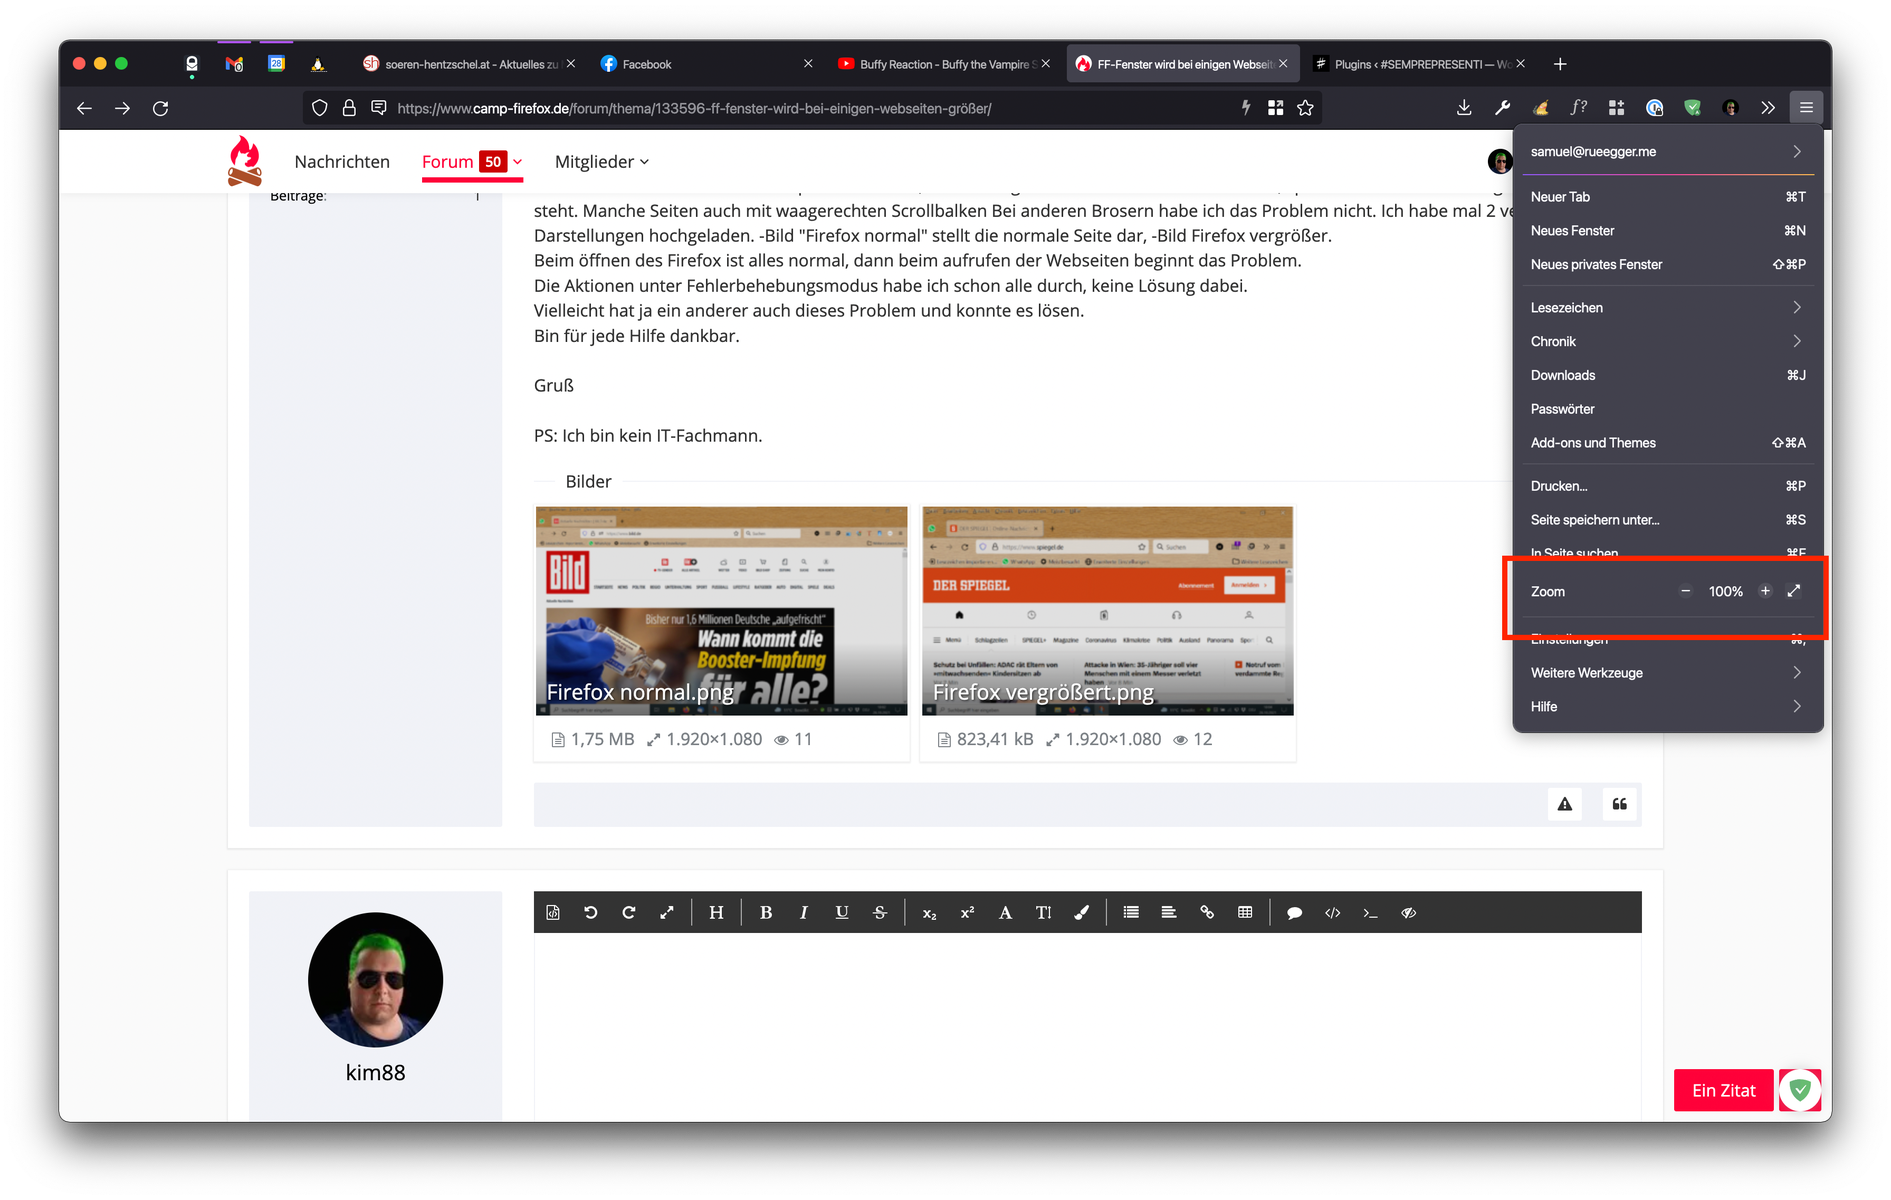1891x1200 pixels.
Task: Expand the Lesezeichen submenu
Action: pyautogui.click(x=1667, y=308)
